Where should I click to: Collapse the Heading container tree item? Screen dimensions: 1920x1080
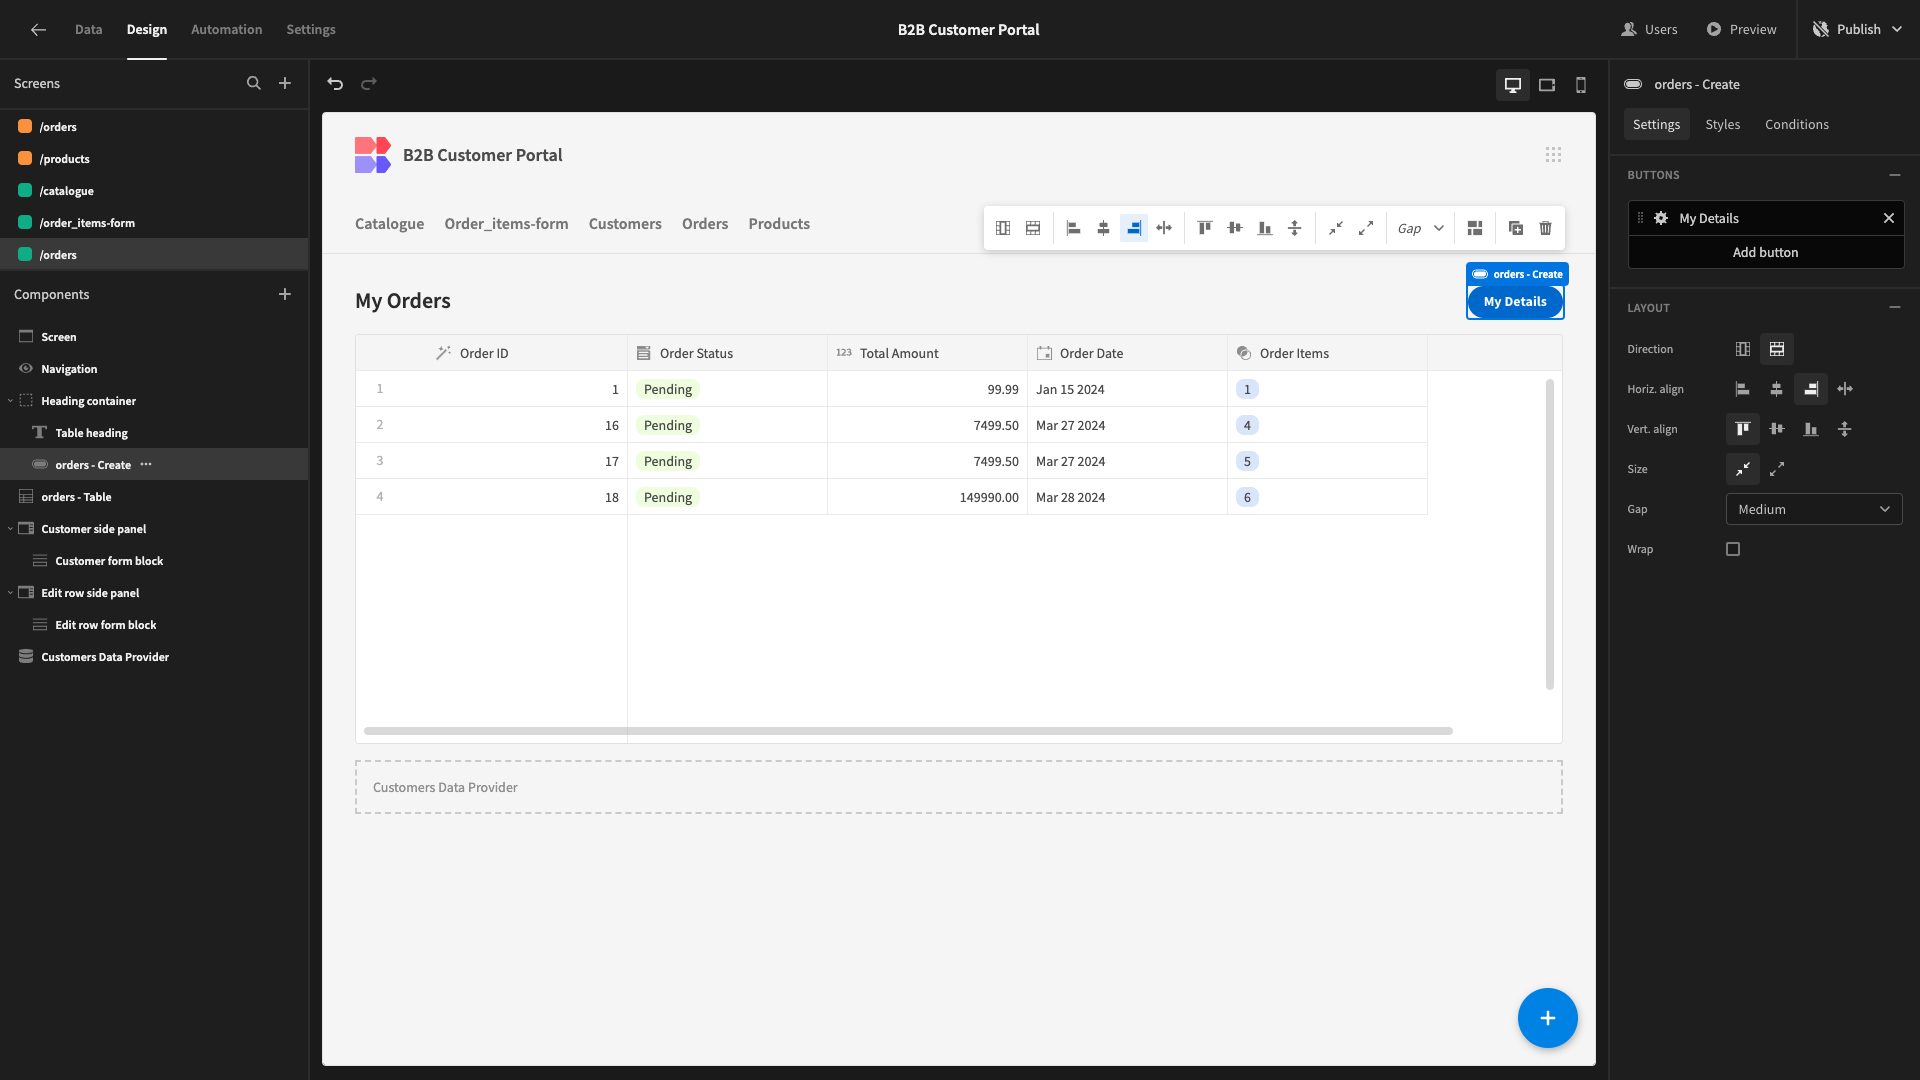tap(10, 401)
